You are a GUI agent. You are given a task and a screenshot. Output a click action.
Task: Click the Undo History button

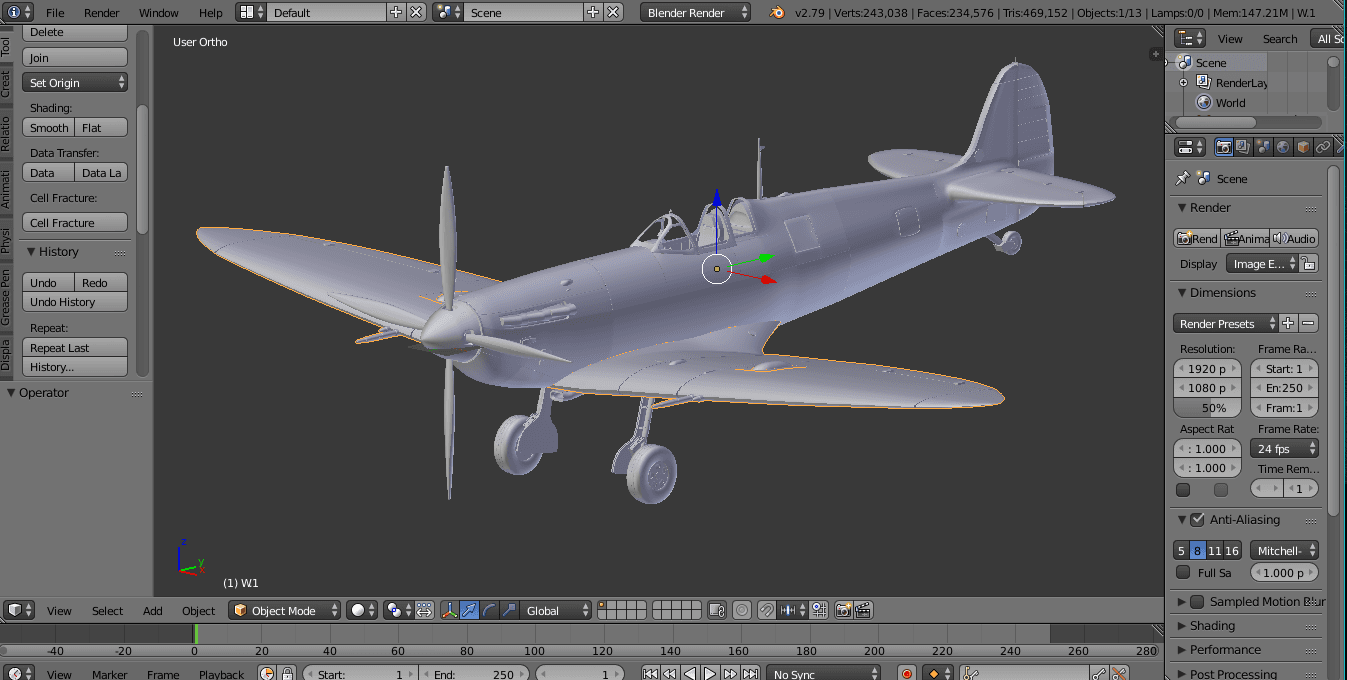click(x=75, y=302)
